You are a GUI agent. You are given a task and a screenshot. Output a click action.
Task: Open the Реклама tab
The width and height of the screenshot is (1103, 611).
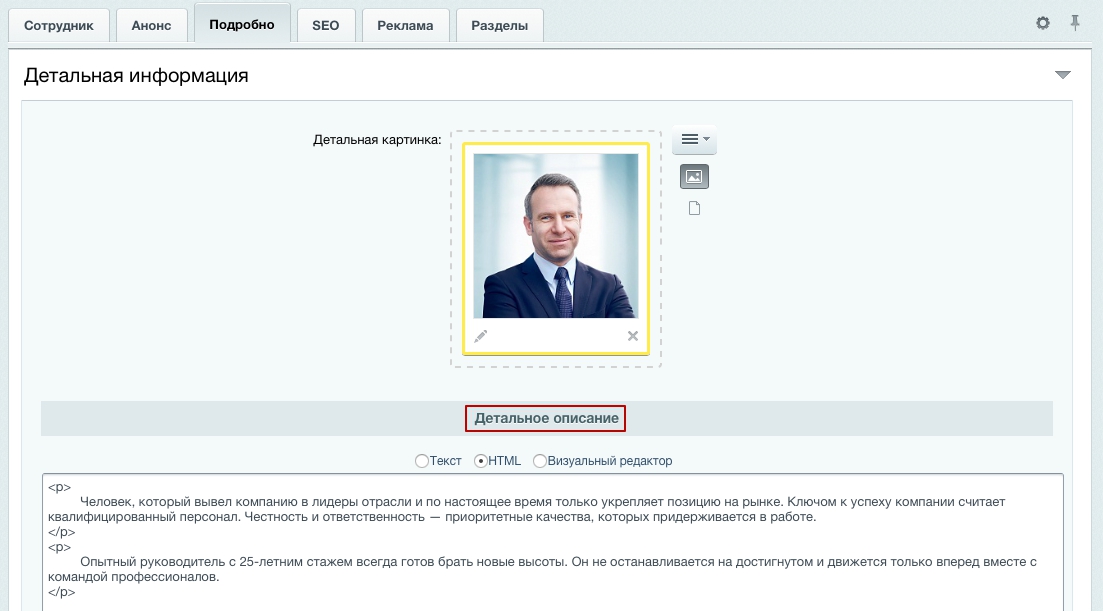tap(405, 26)
